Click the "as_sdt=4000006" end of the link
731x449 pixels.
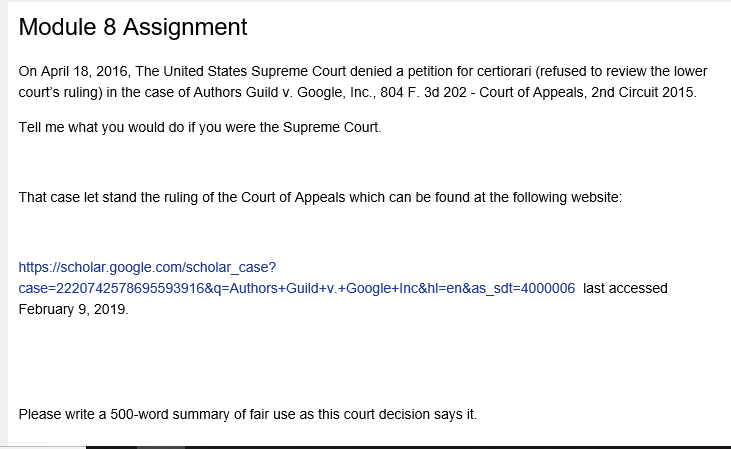coord(523,289)
